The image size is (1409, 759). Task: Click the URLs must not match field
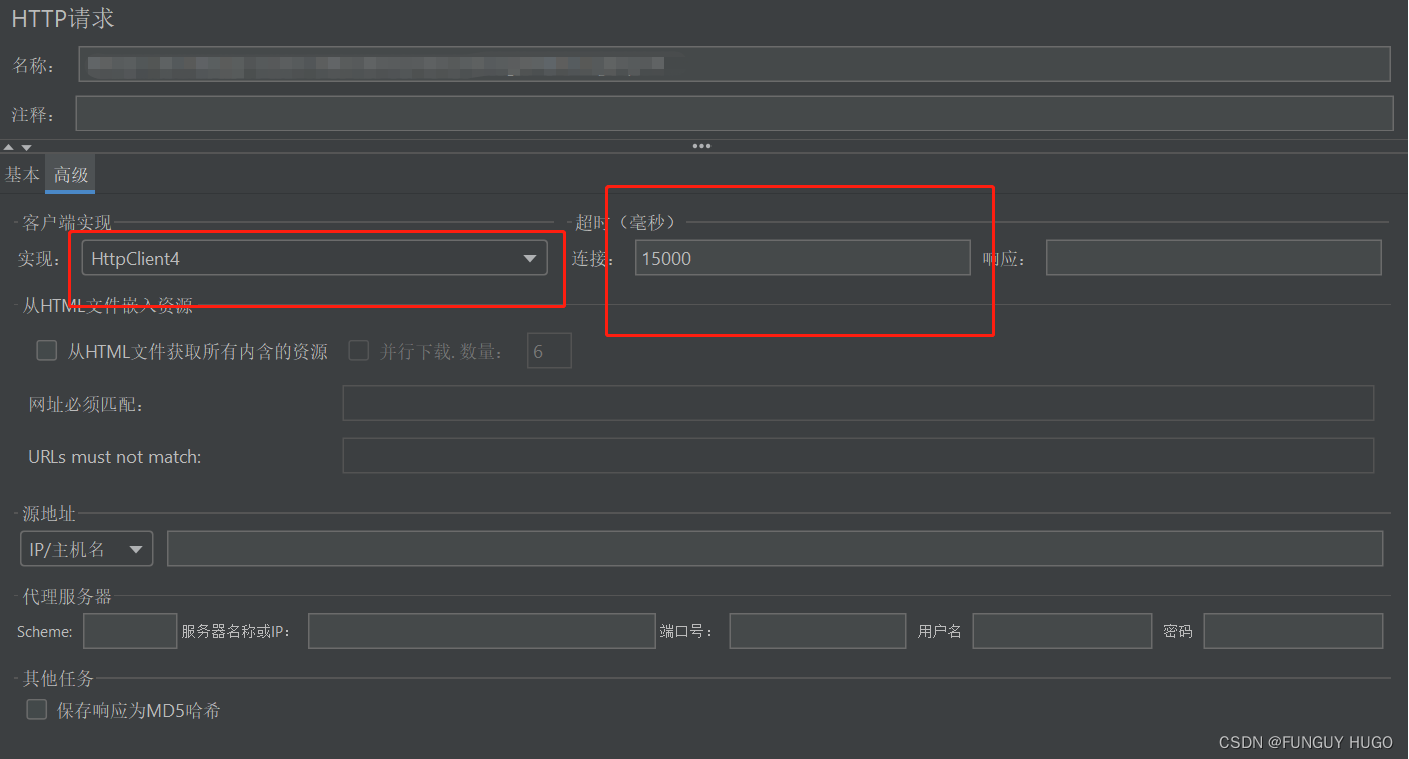[x=858, y=455]
